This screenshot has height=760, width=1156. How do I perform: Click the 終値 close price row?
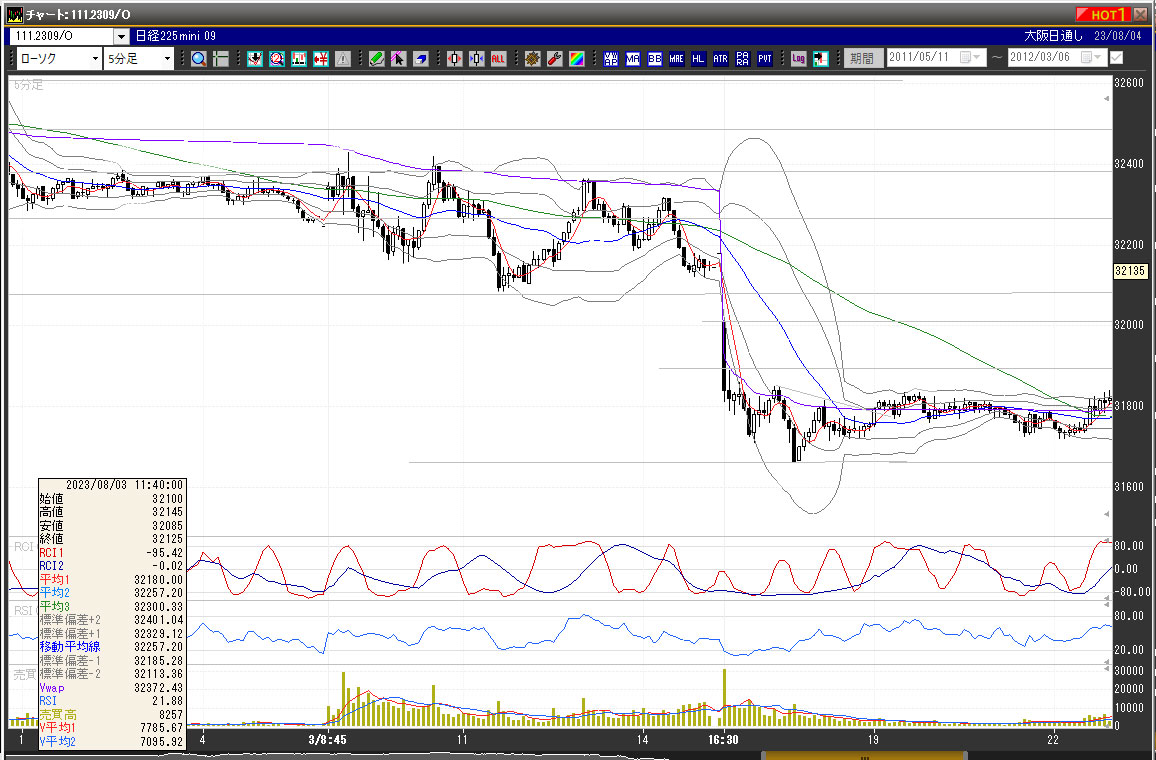click(111, 539)
